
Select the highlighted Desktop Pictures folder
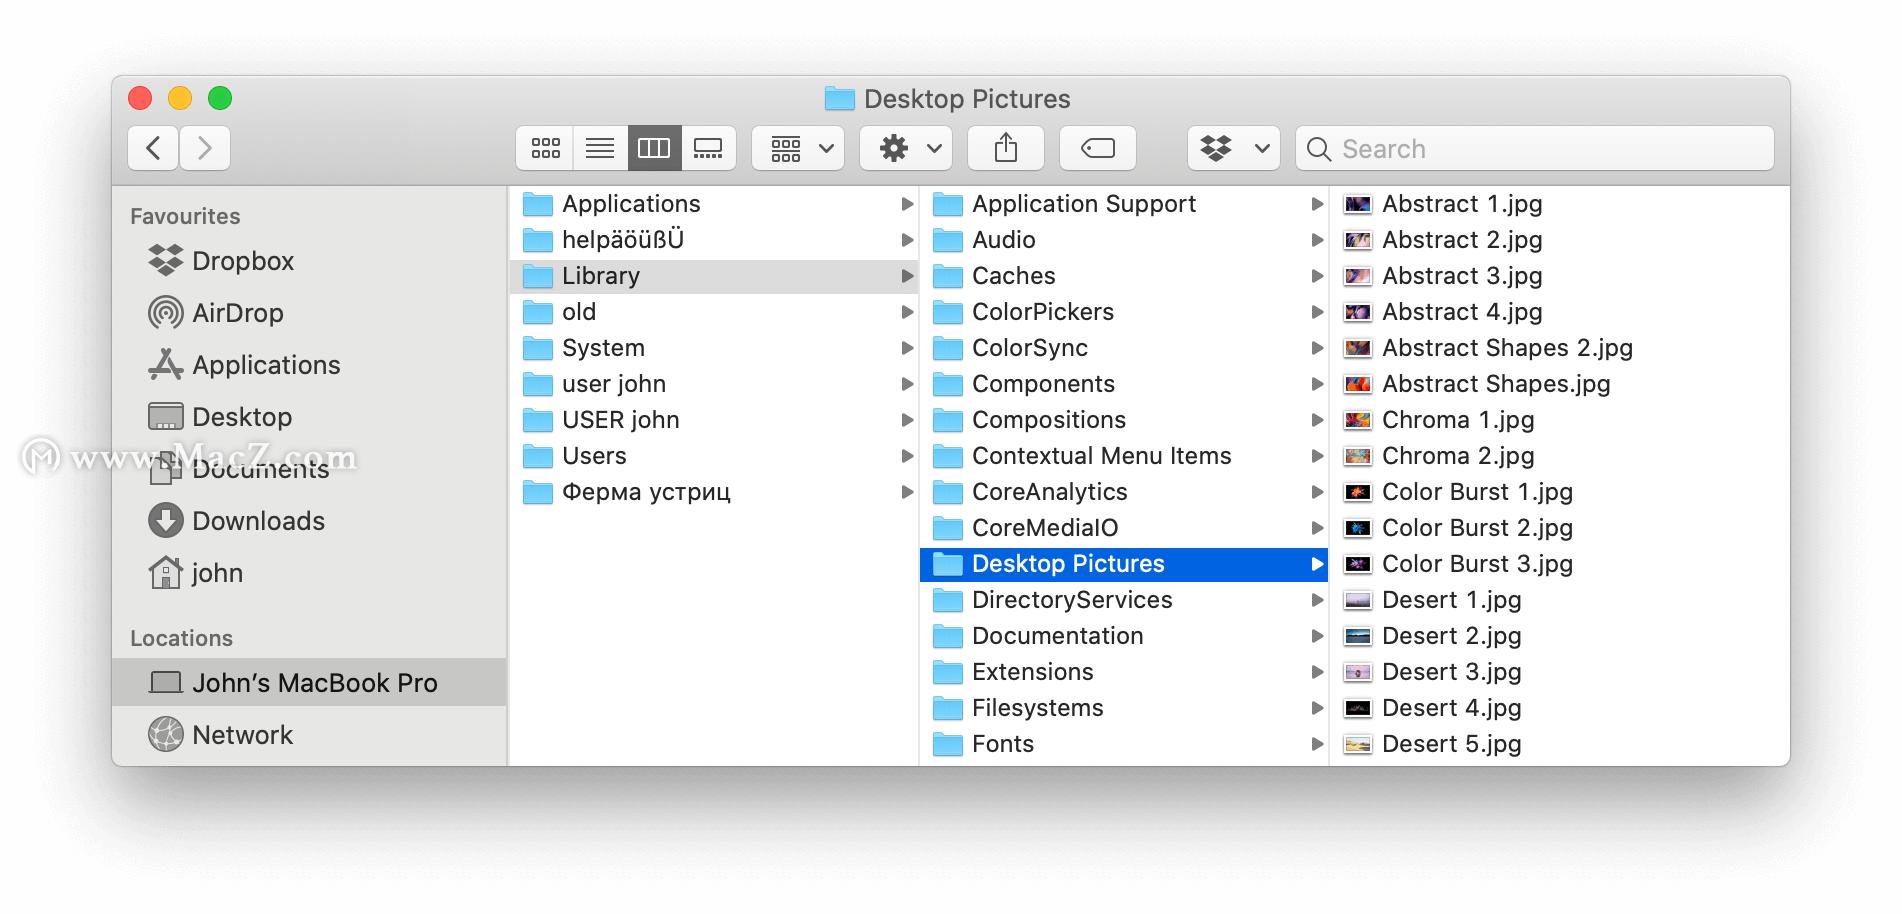click(x=1124, y=564)
